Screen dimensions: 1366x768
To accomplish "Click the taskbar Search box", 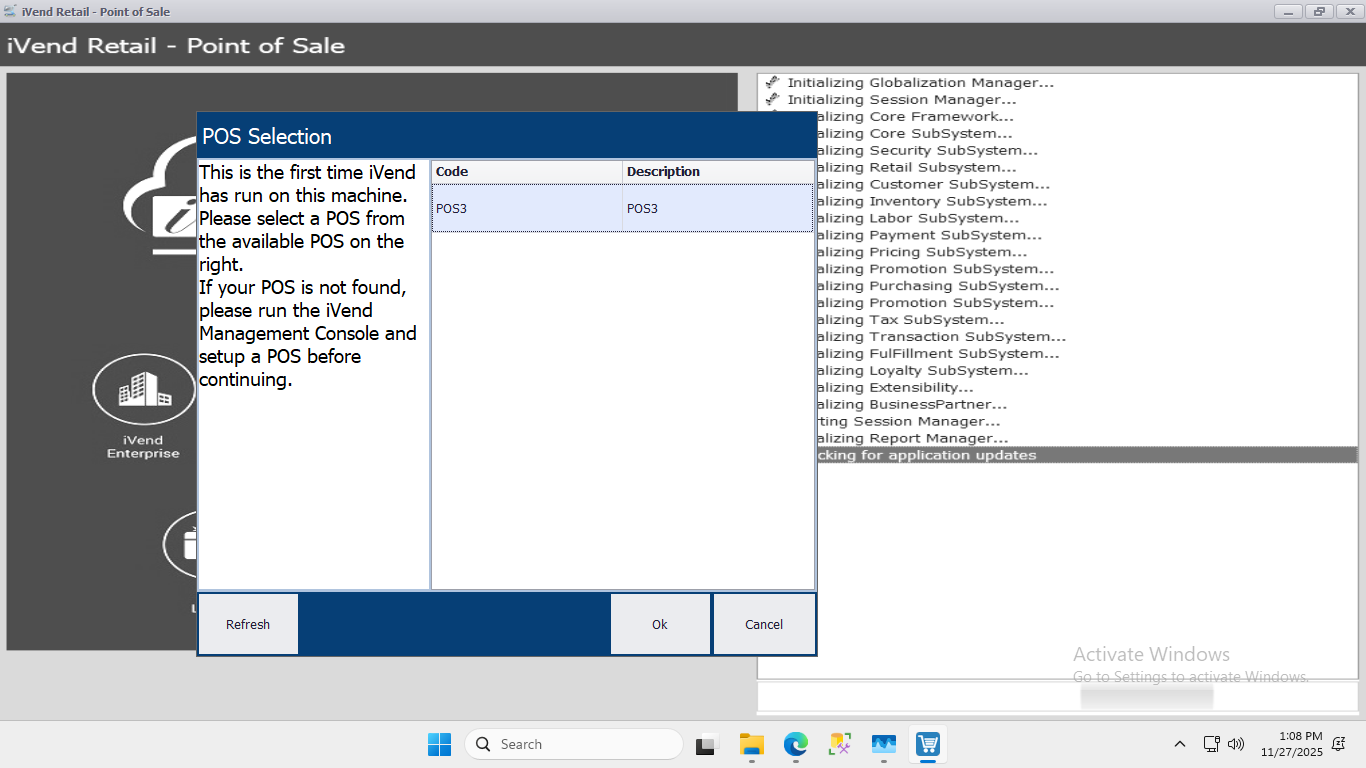I will (574, 744).
